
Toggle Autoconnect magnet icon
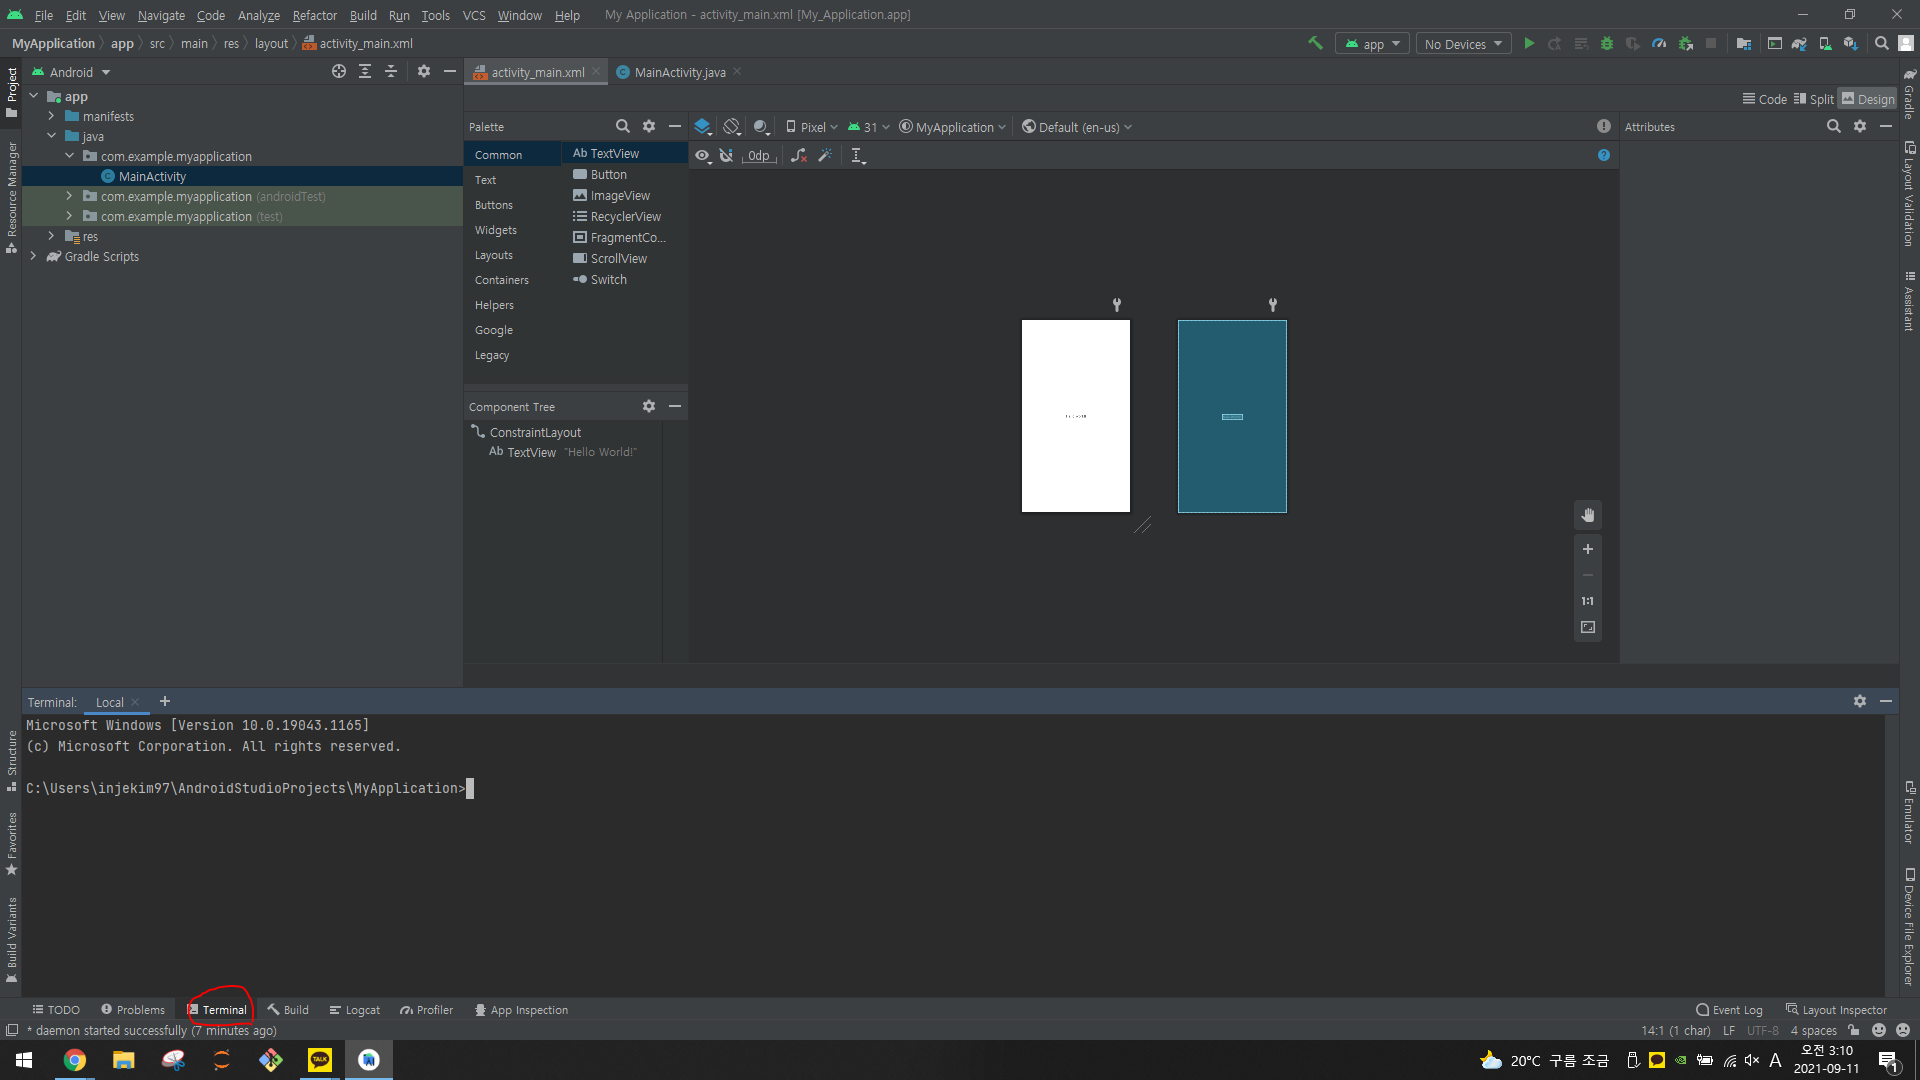727,156
